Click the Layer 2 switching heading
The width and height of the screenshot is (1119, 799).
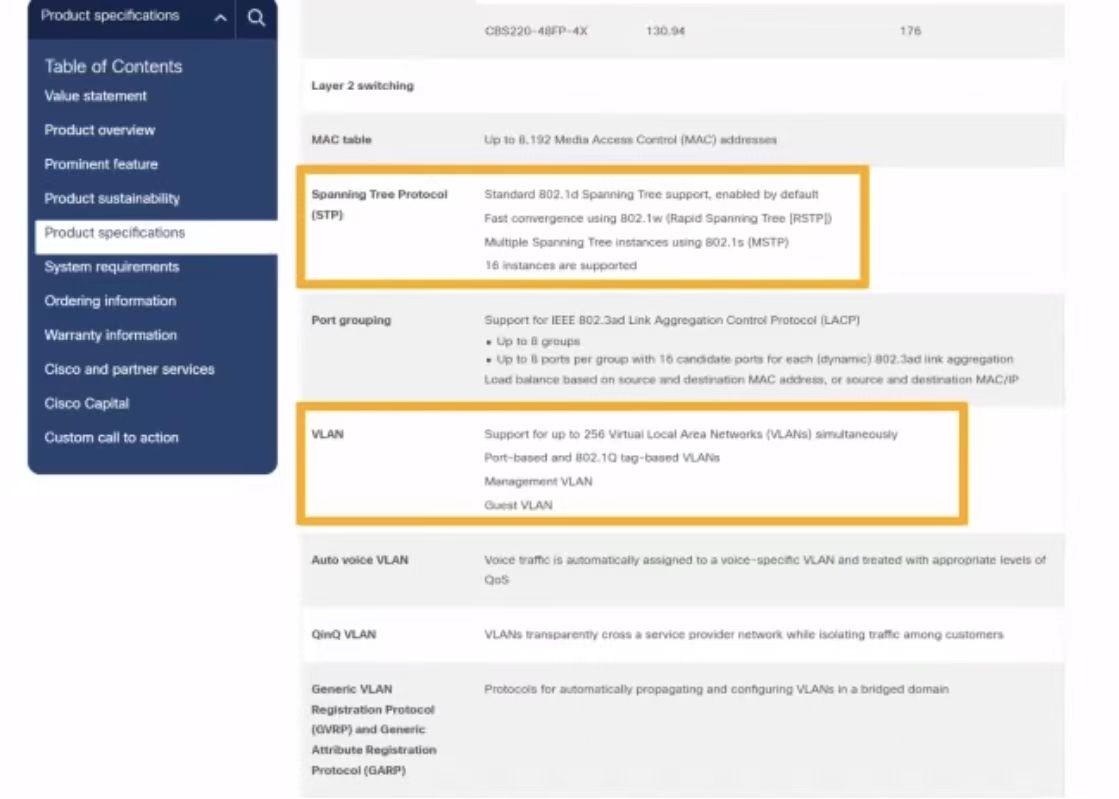point(363,86)
